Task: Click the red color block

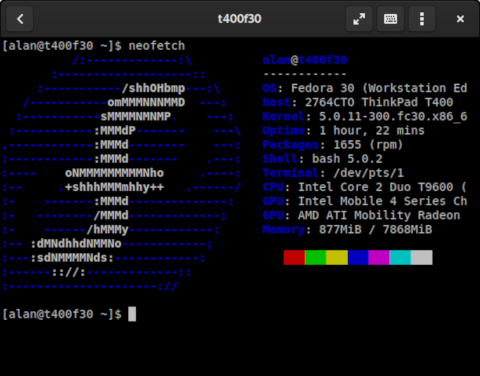Action: (x=294, y=258)
